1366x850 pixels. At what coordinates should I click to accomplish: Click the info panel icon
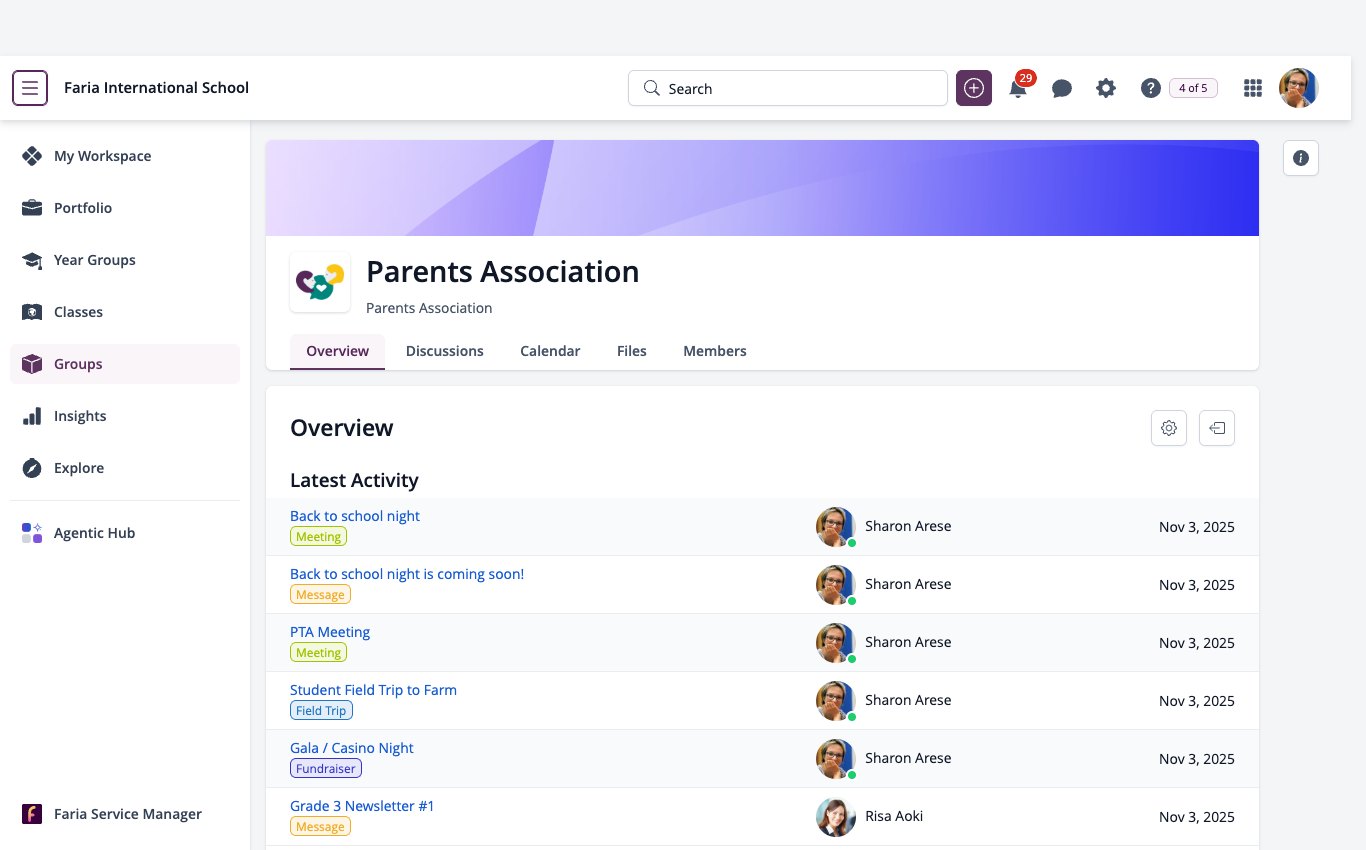(1301, 158)
